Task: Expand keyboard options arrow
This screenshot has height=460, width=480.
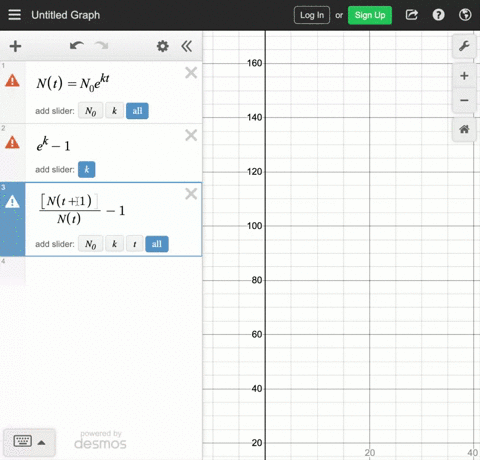Action: [42, 443]
